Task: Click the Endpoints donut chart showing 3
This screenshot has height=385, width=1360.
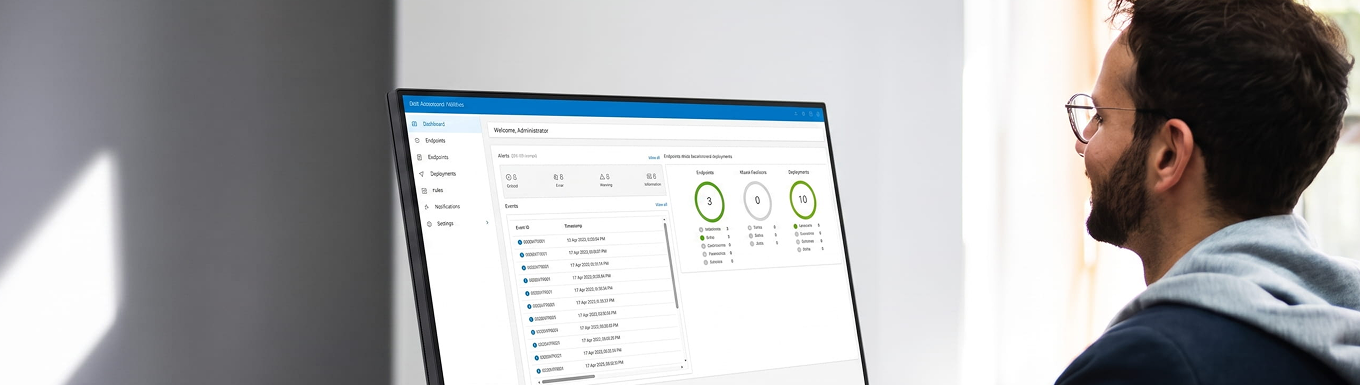Action: [x=709, y=201]
